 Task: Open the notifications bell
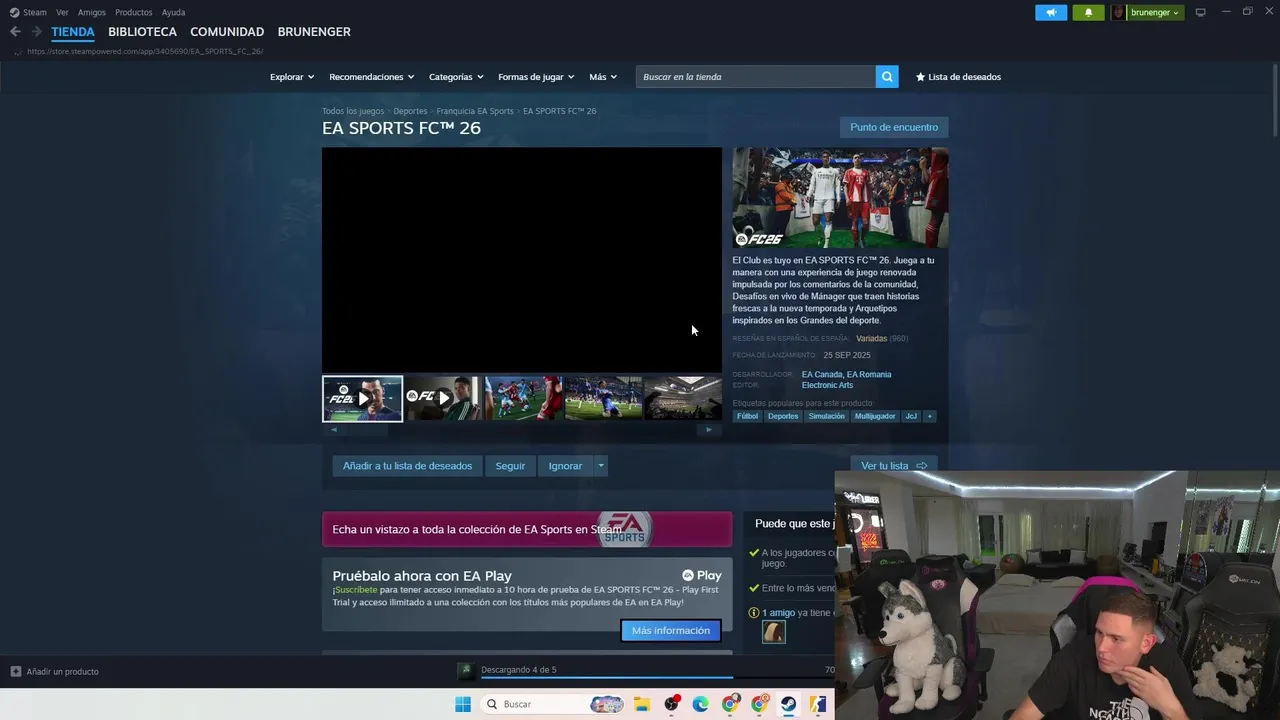[1089, 13]
